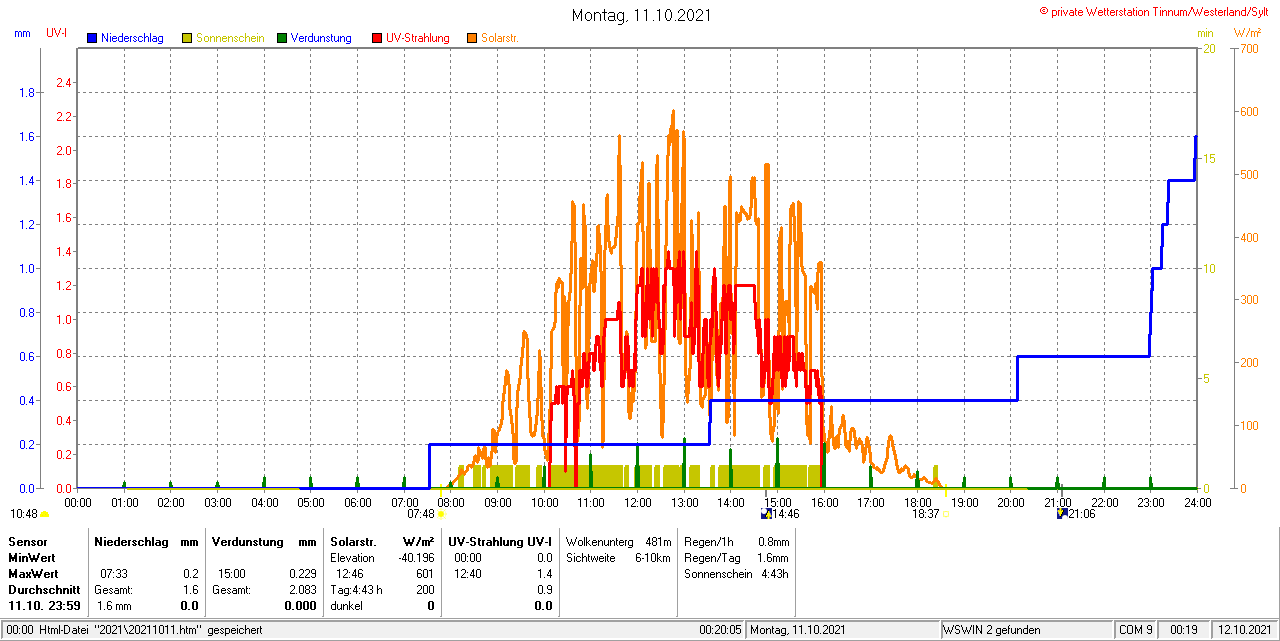1280x641 pixels.
Task: Click status bar 00:19 field
Action: [x=1184, y=630]
